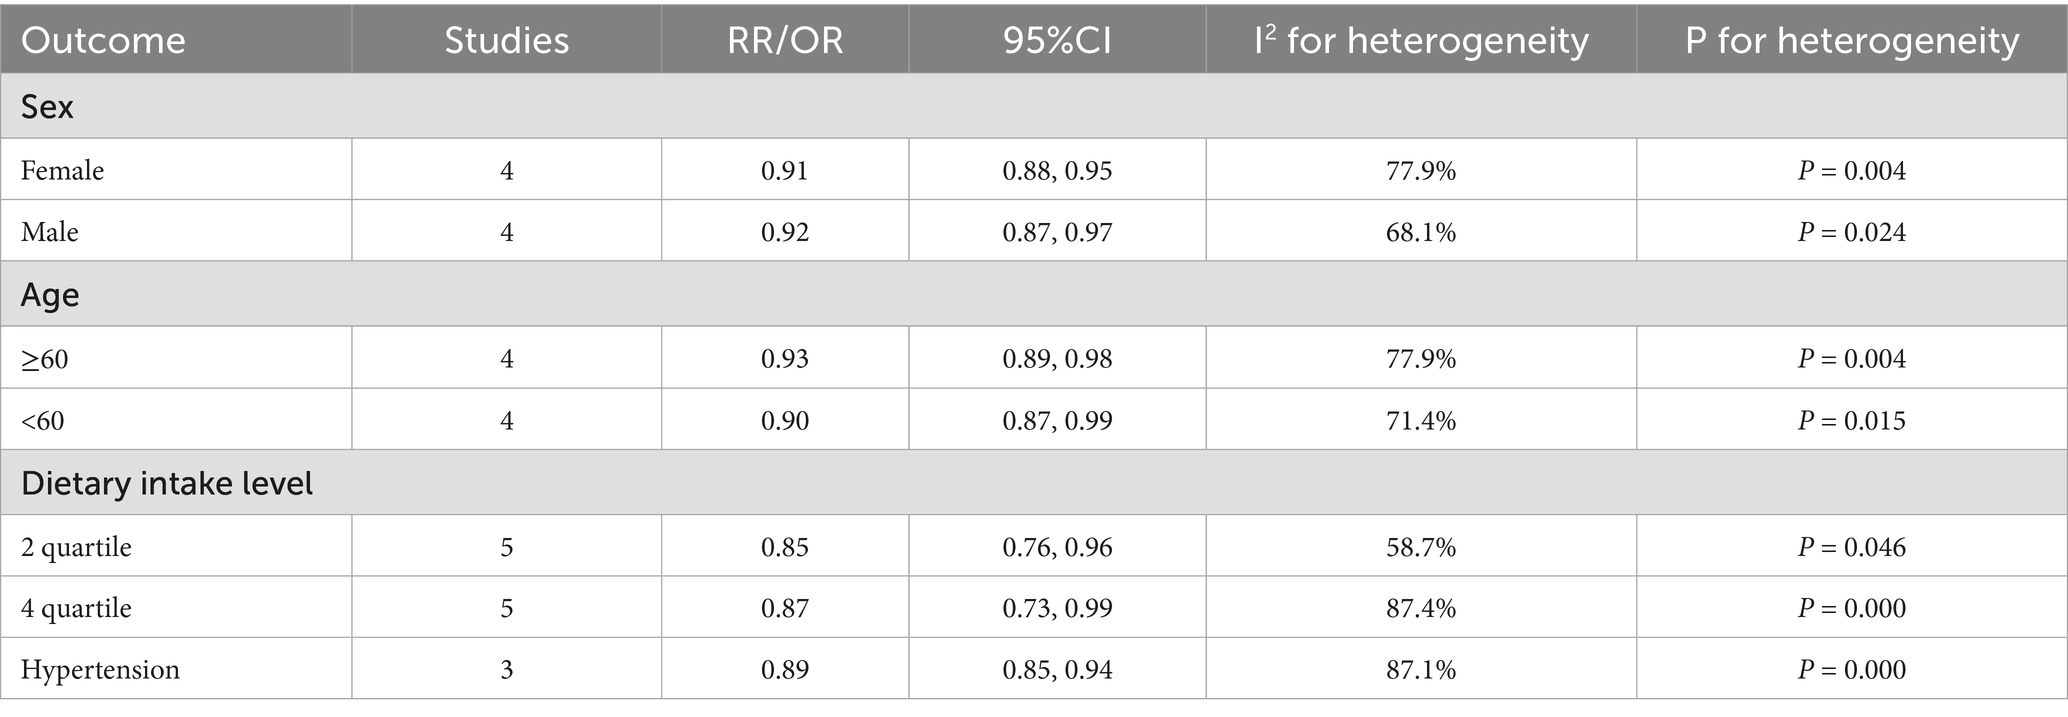
Task: Click the Male row label
Action: [50, 232]
